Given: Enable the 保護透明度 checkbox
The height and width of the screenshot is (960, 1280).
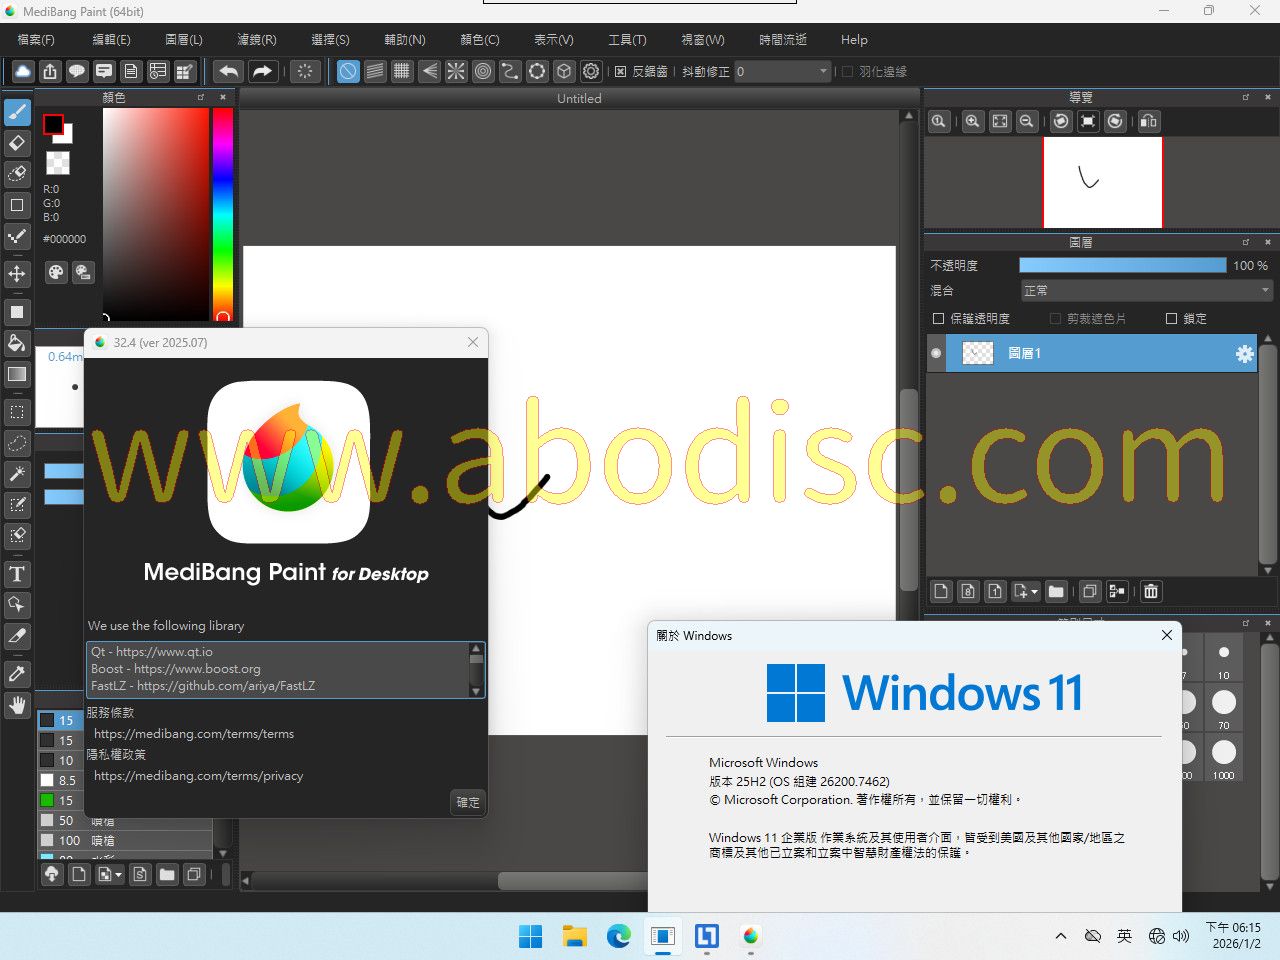Looking at the screenshot, I should 938,318.
